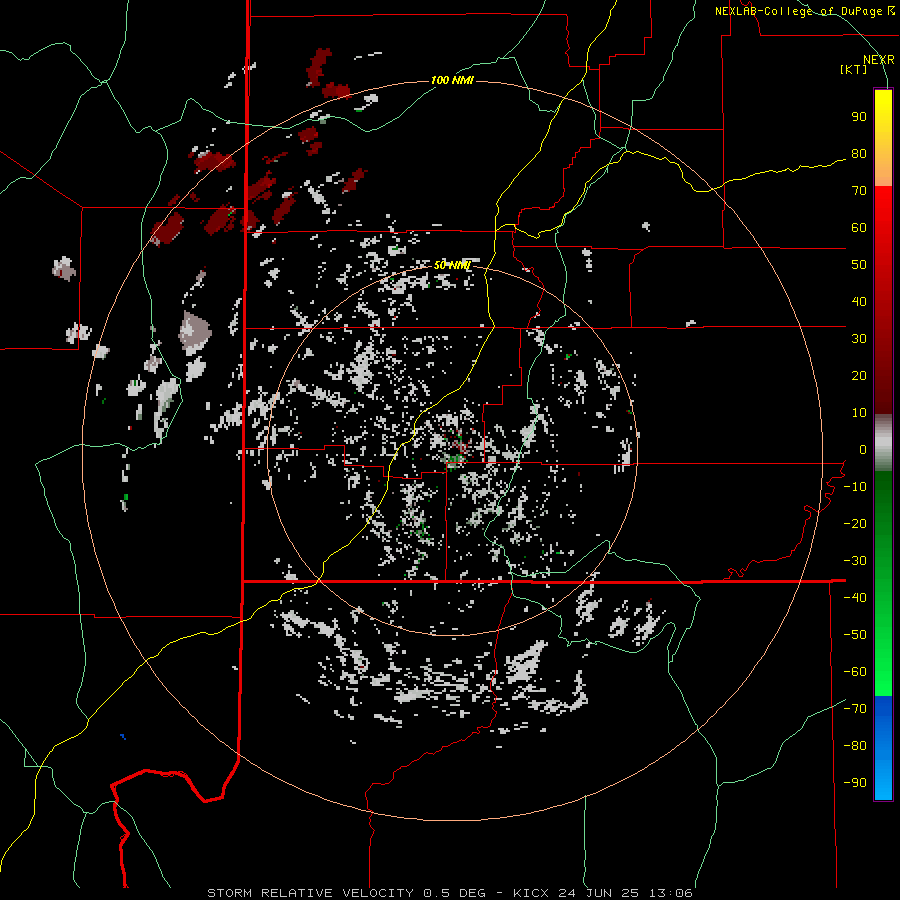The image size is (900, 900).
Task: Click the -30 value on velocity scale
Action: (x=855, y=561)
